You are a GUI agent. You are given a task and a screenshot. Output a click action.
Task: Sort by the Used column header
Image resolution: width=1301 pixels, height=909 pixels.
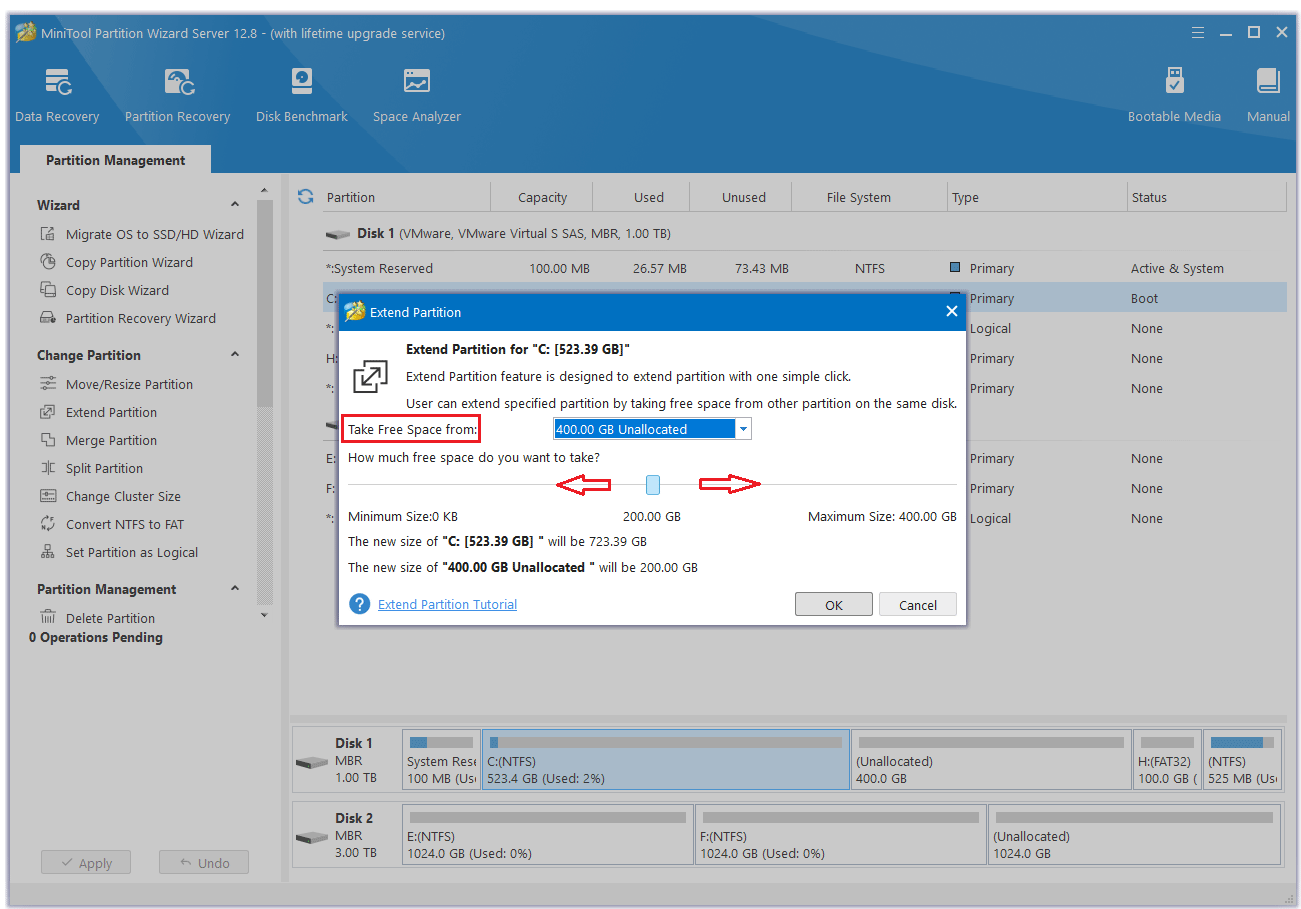pos(642,197)
